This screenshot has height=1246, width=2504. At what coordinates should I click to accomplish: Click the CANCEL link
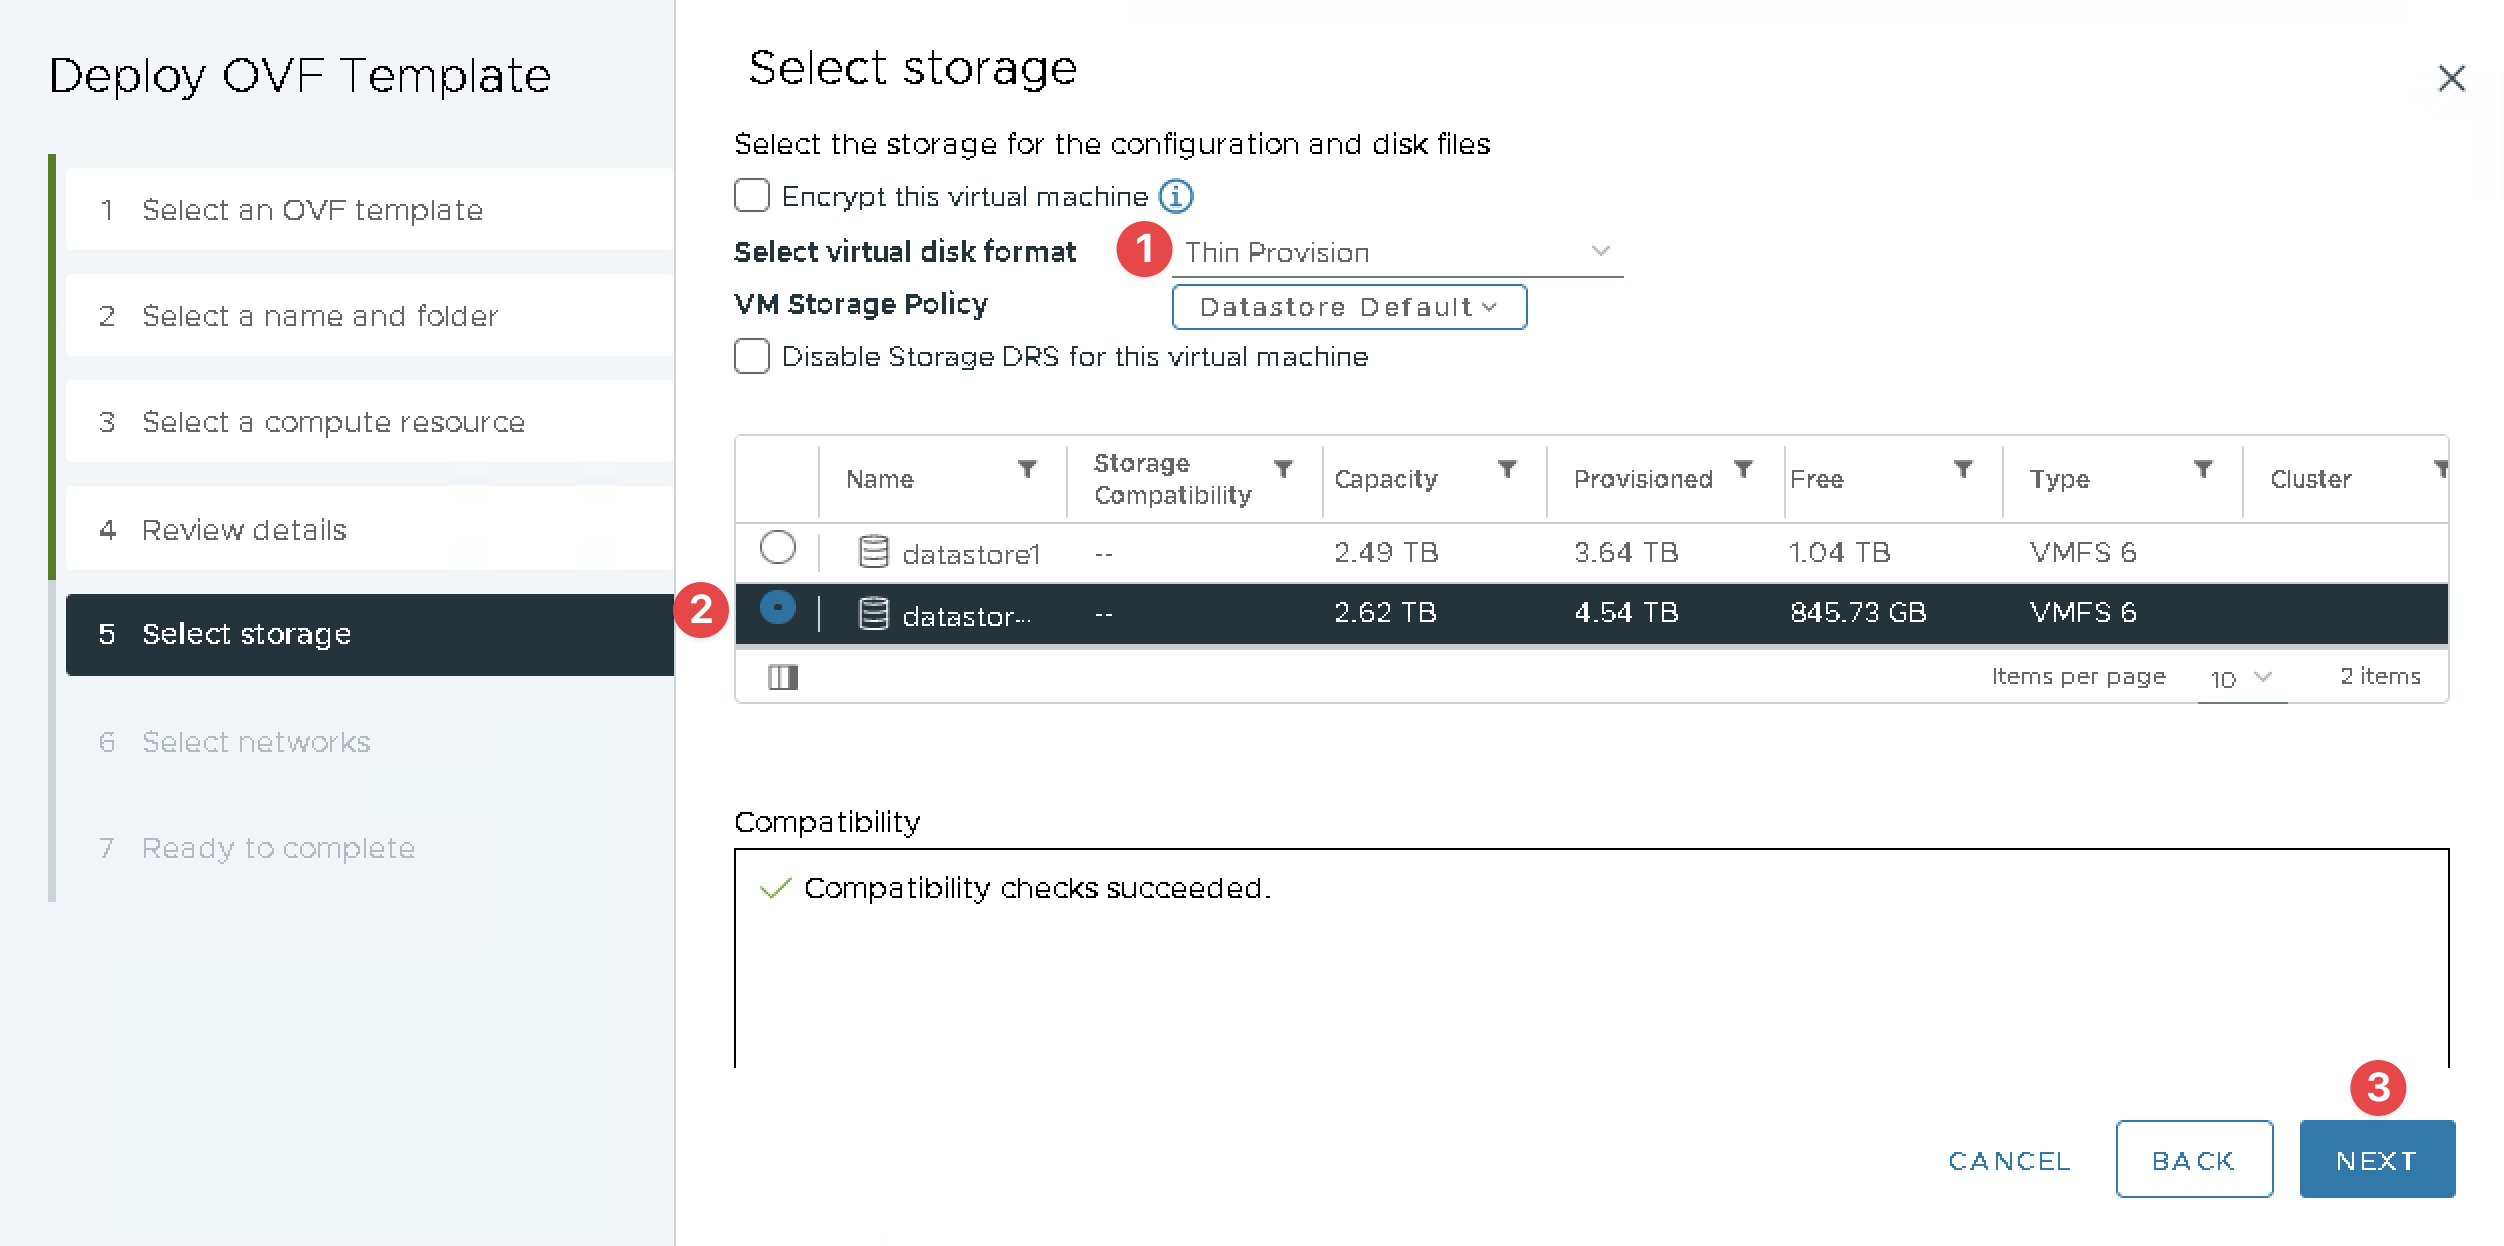(x=2009, y=1160)
